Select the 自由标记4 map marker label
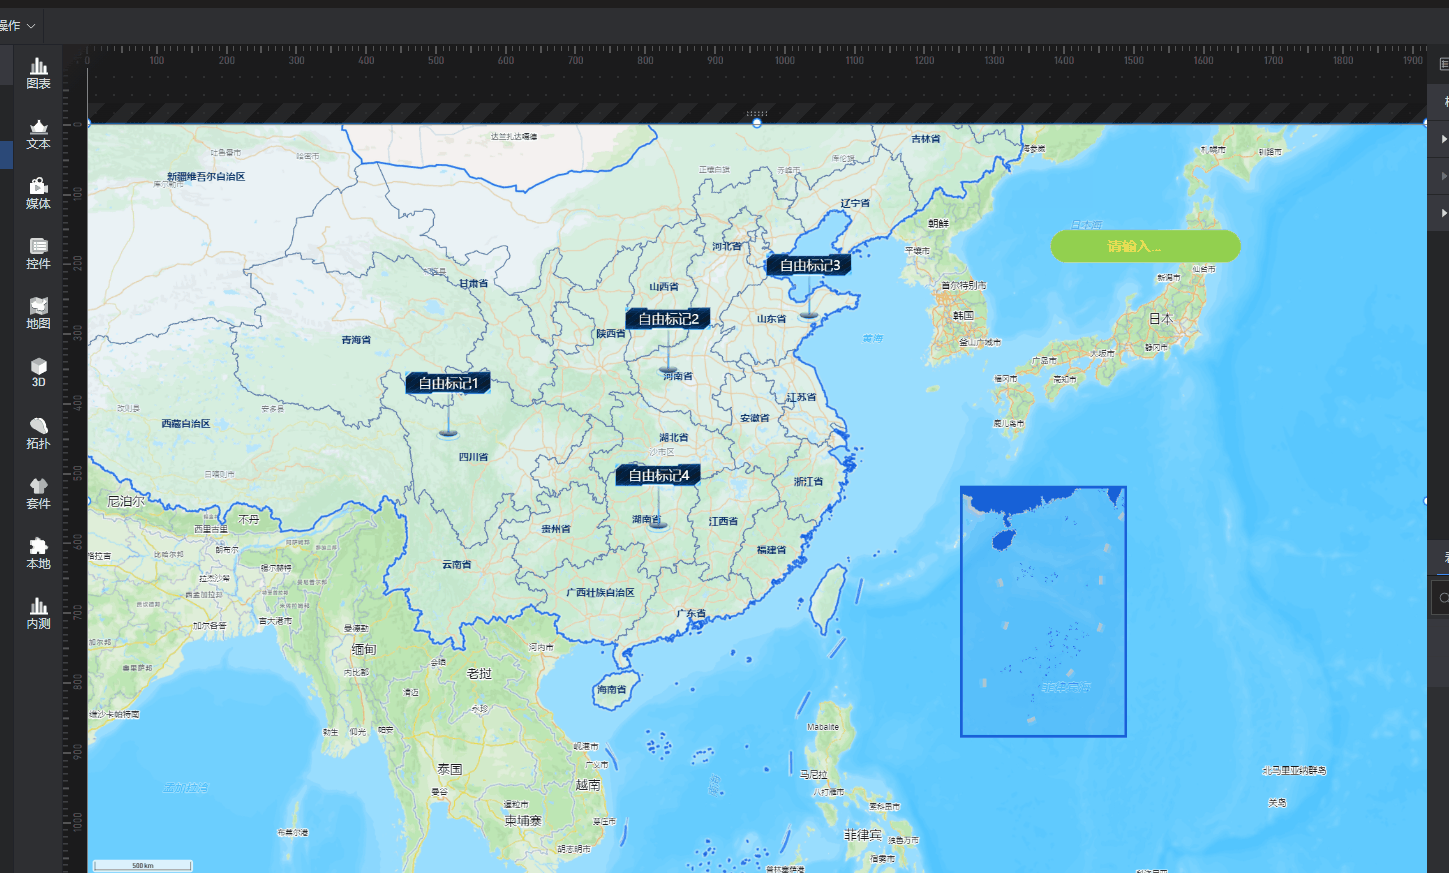 coord(658,475)
